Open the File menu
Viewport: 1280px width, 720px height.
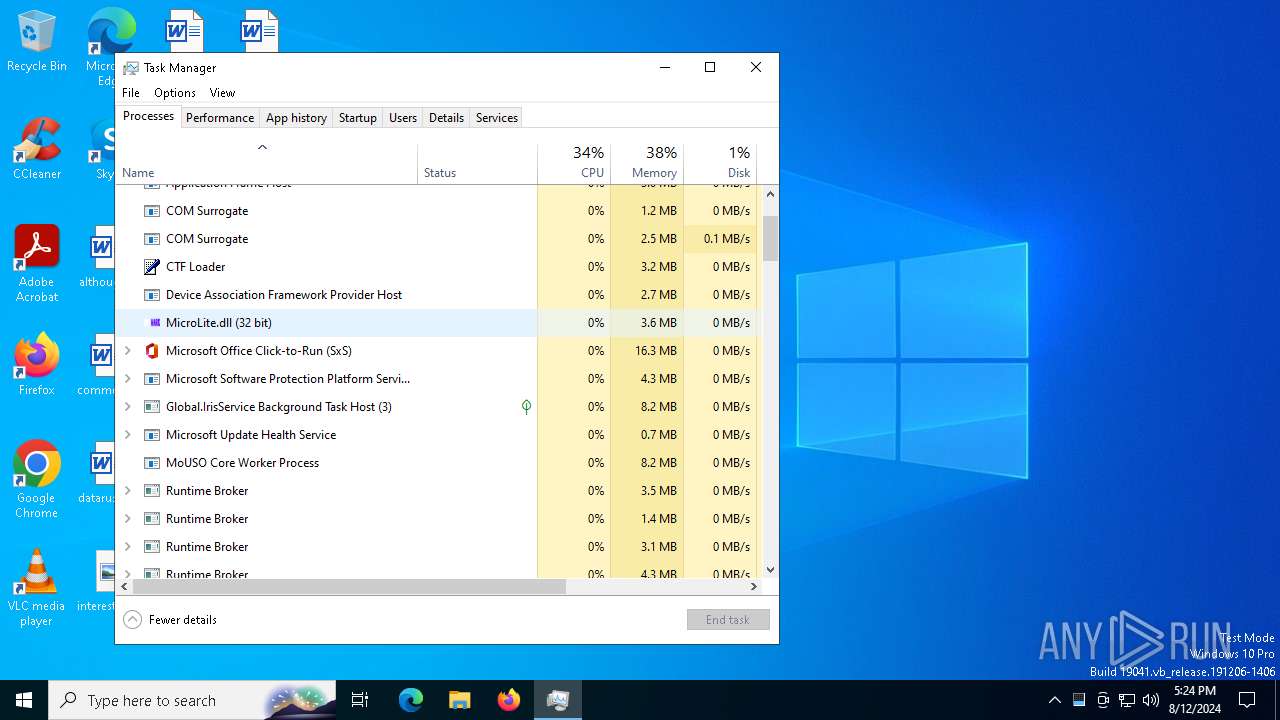[131, 93]
